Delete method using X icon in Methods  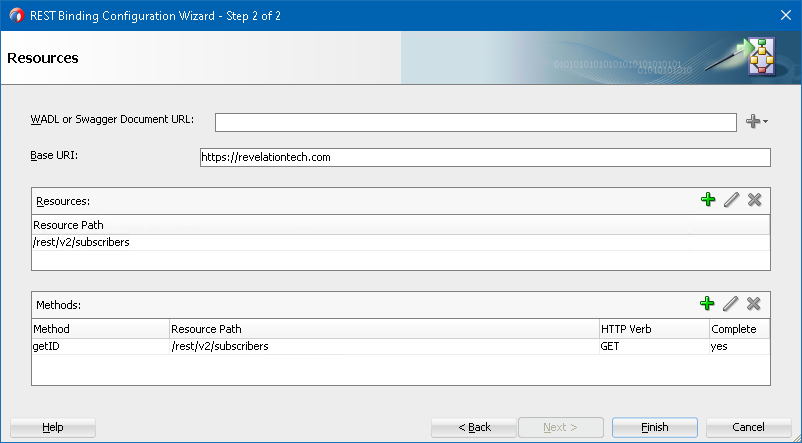point(754,304)
